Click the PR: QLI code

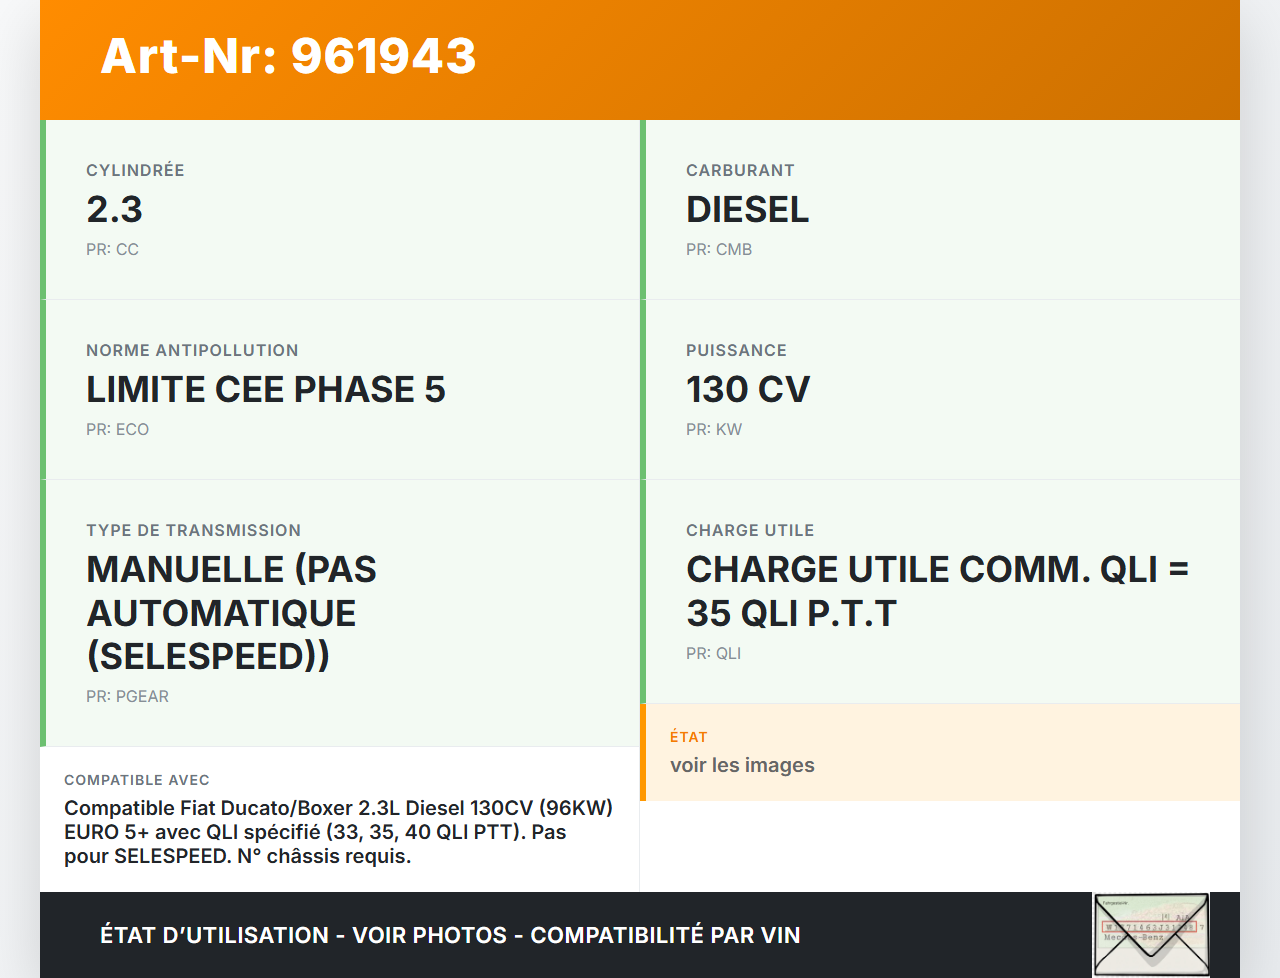tap(713, 653)
